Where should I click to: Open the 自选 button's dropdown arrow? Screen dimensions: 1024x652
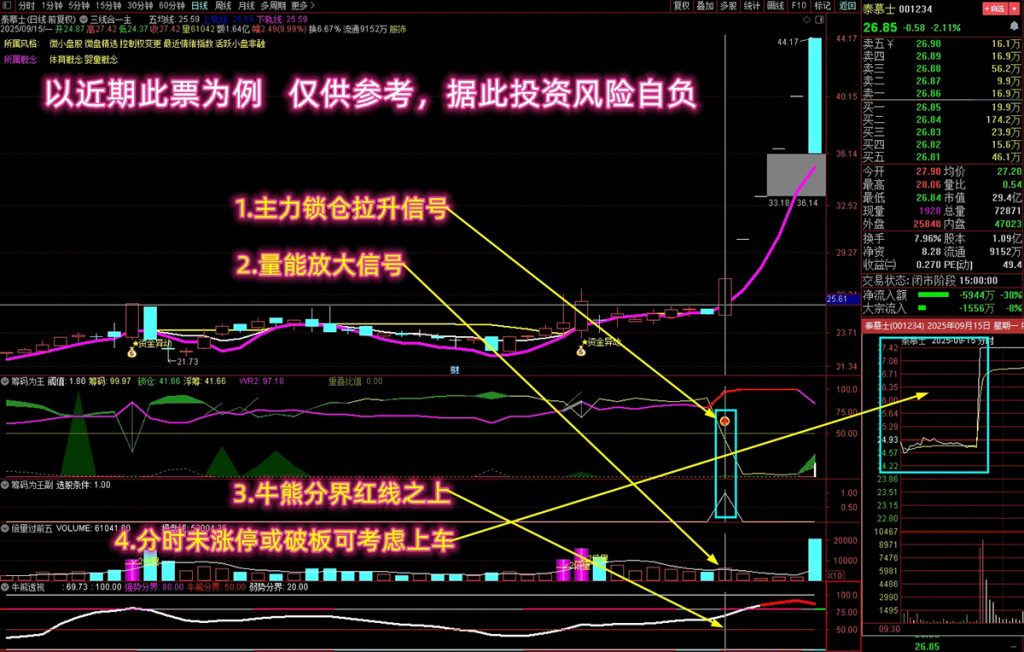click(1014, 7)
